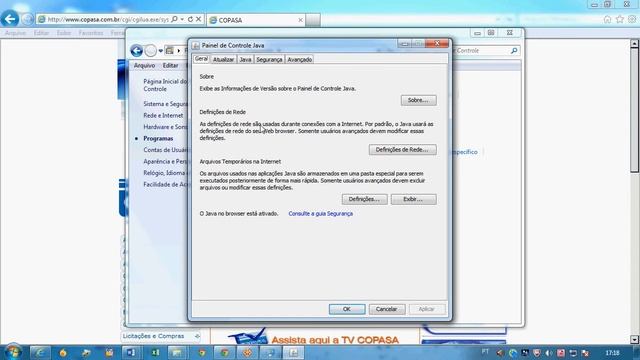Switch to the Geral tab

coord(201,59)
